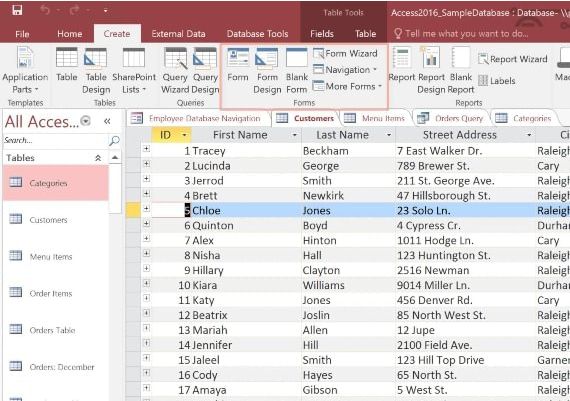Screen dimensions: 570x401
Task: Click the cell containing Newkirk
Action: [348, 196]
